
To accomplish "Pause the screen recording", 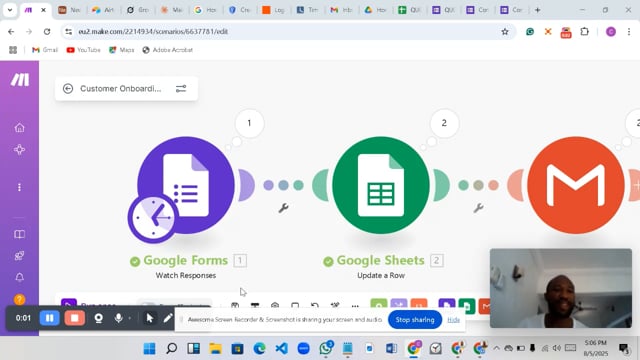I will click(49, 318).
